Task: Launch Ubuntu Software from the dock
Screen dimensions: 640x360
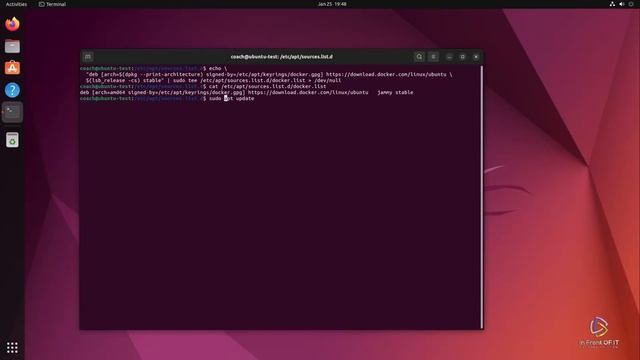Action: (12, 68)
